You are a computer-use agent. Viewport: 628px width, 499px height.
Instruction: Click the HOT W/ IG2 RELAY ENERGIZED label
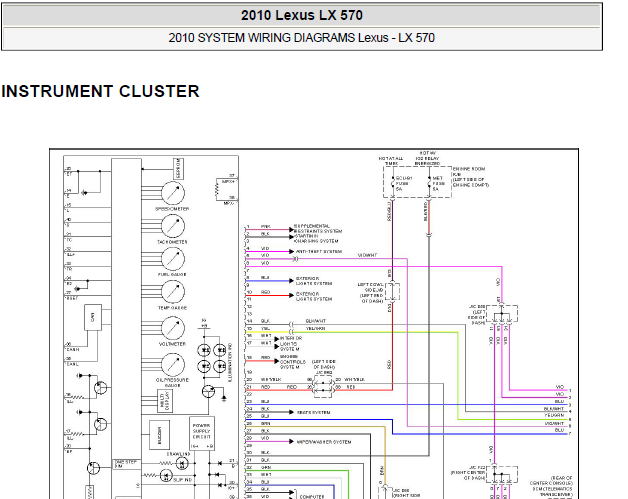427,159
